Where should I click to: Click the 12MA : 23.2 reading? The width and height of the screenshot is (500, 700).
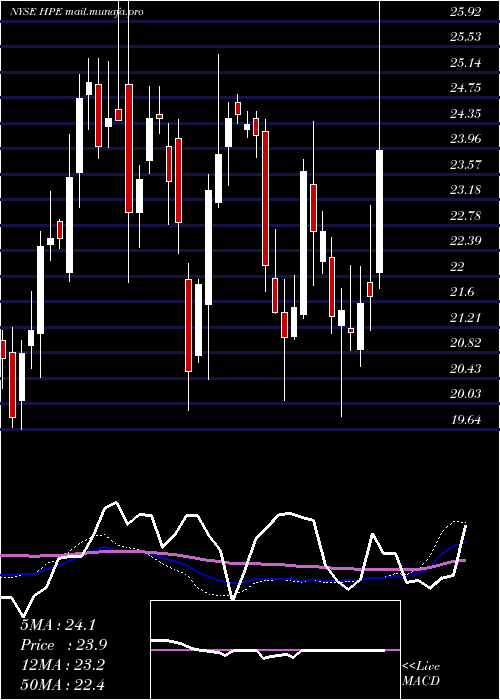pos(62,665)
